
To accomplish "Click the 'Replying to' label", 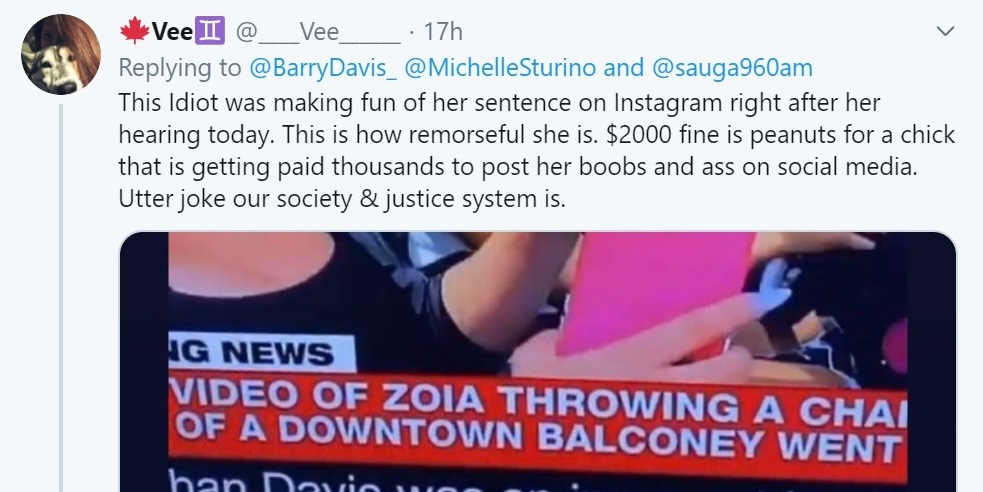I will point(180,68).
